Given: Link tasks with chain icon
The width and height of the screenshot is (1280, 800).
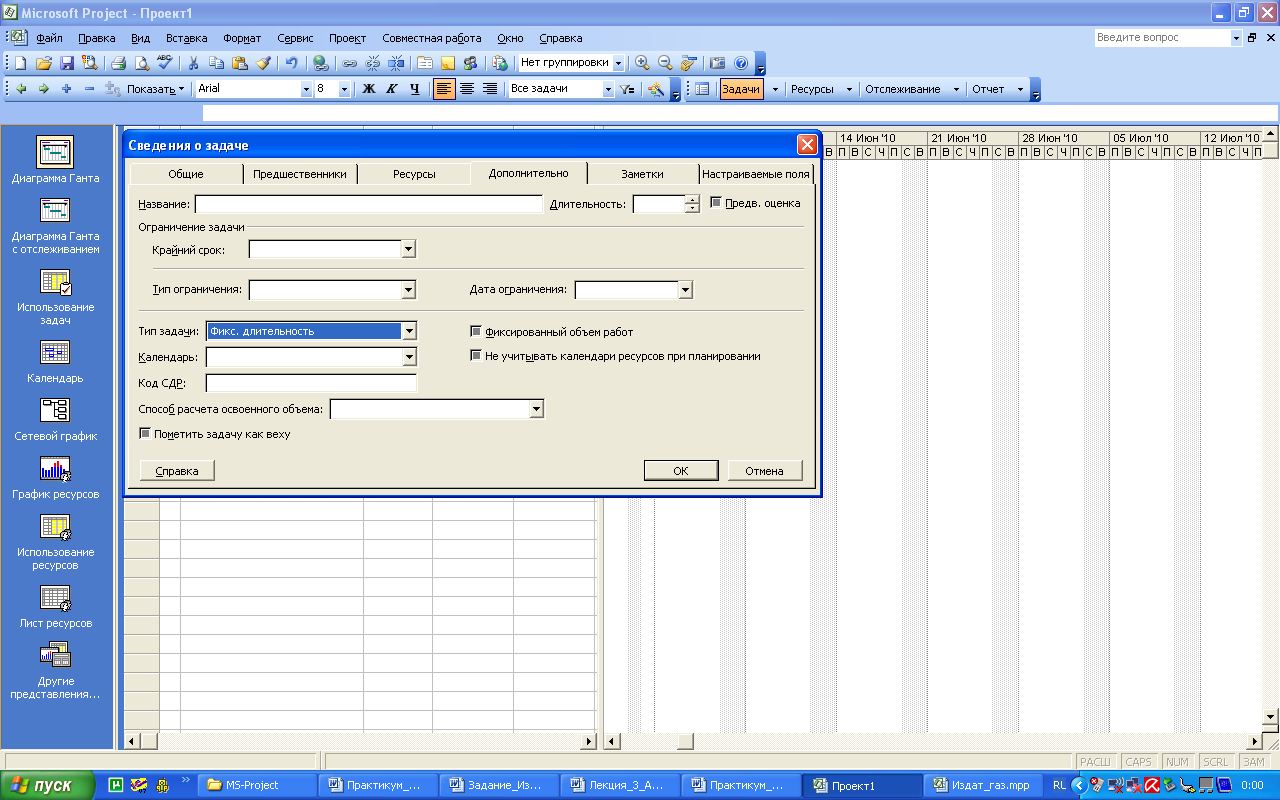Looking at the screenshot, I should pos(349,62).
